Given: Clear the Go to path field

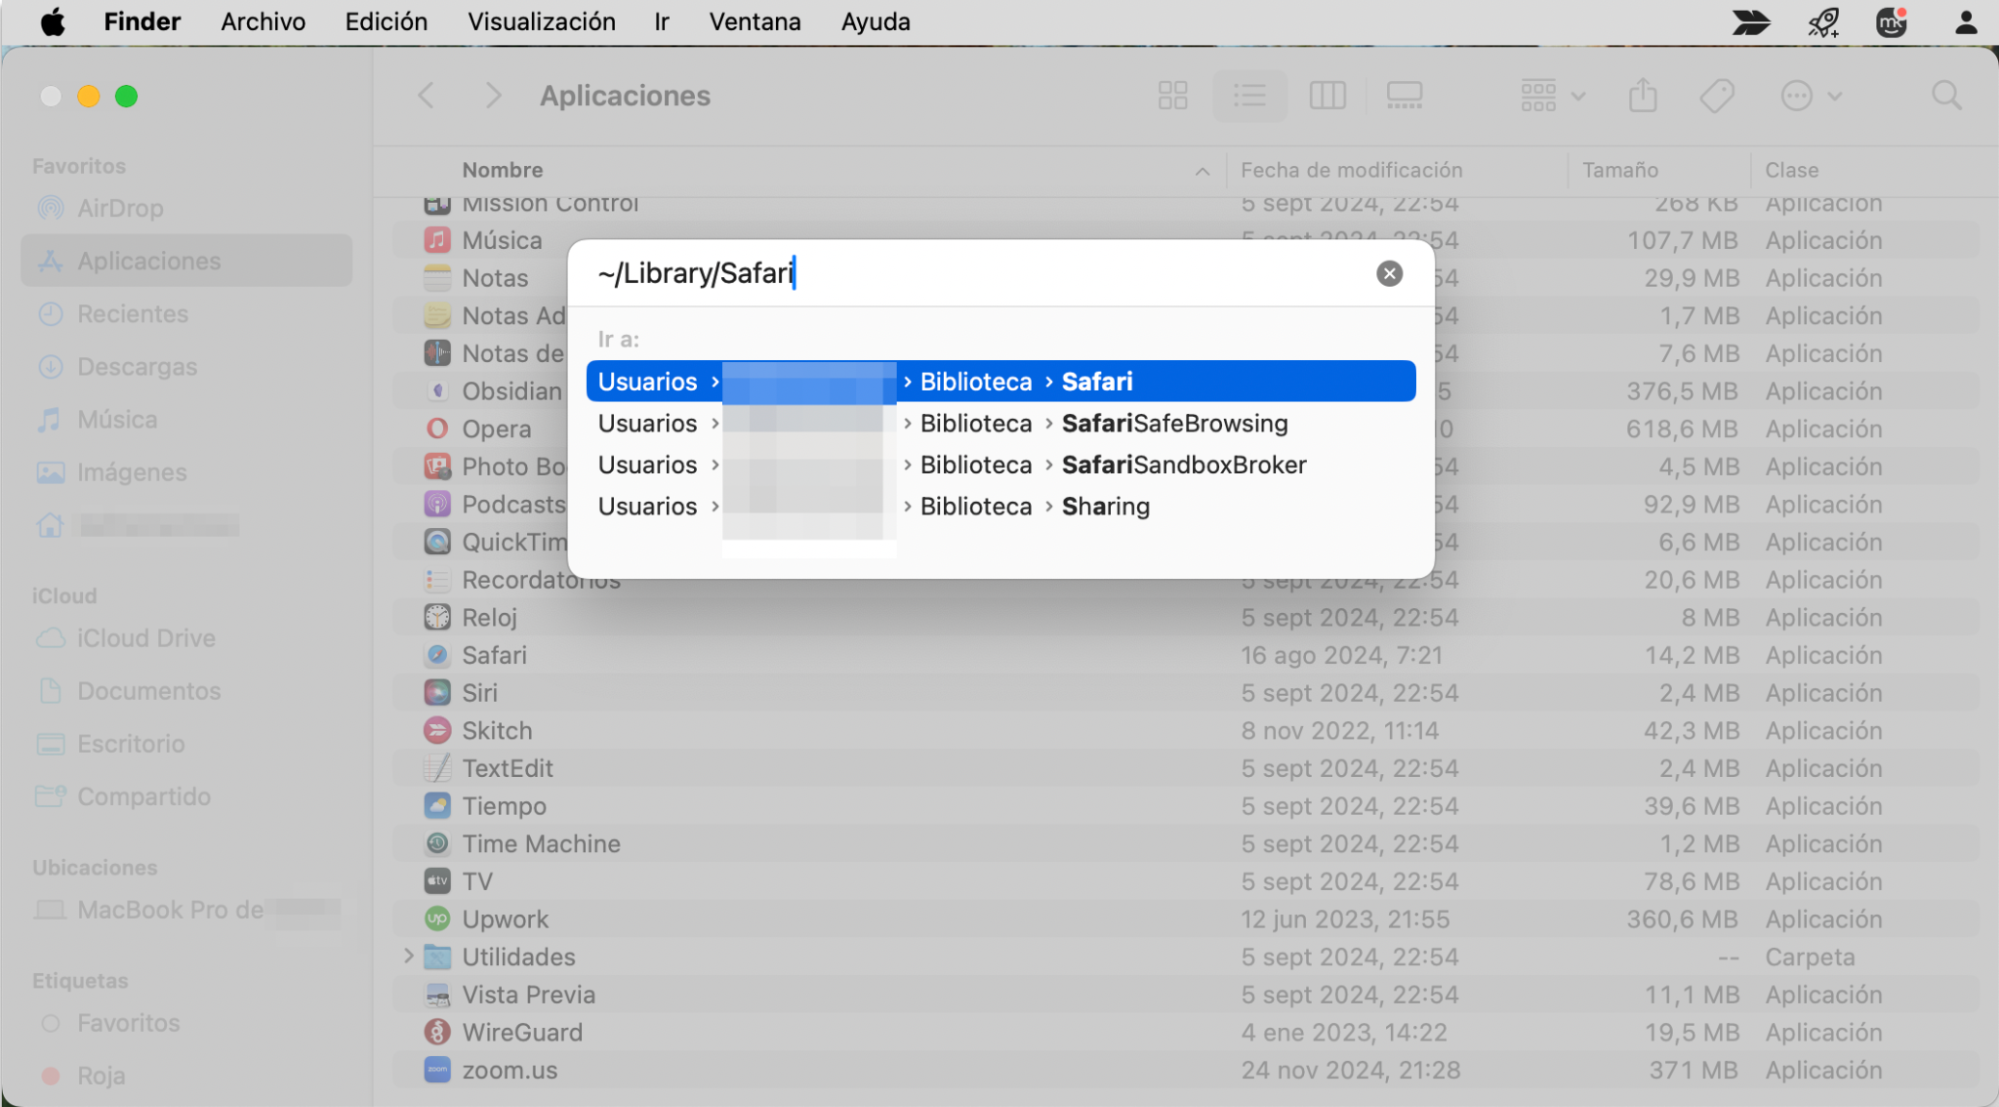Looking at the screenshot, I should click(x=1389, y=273).
